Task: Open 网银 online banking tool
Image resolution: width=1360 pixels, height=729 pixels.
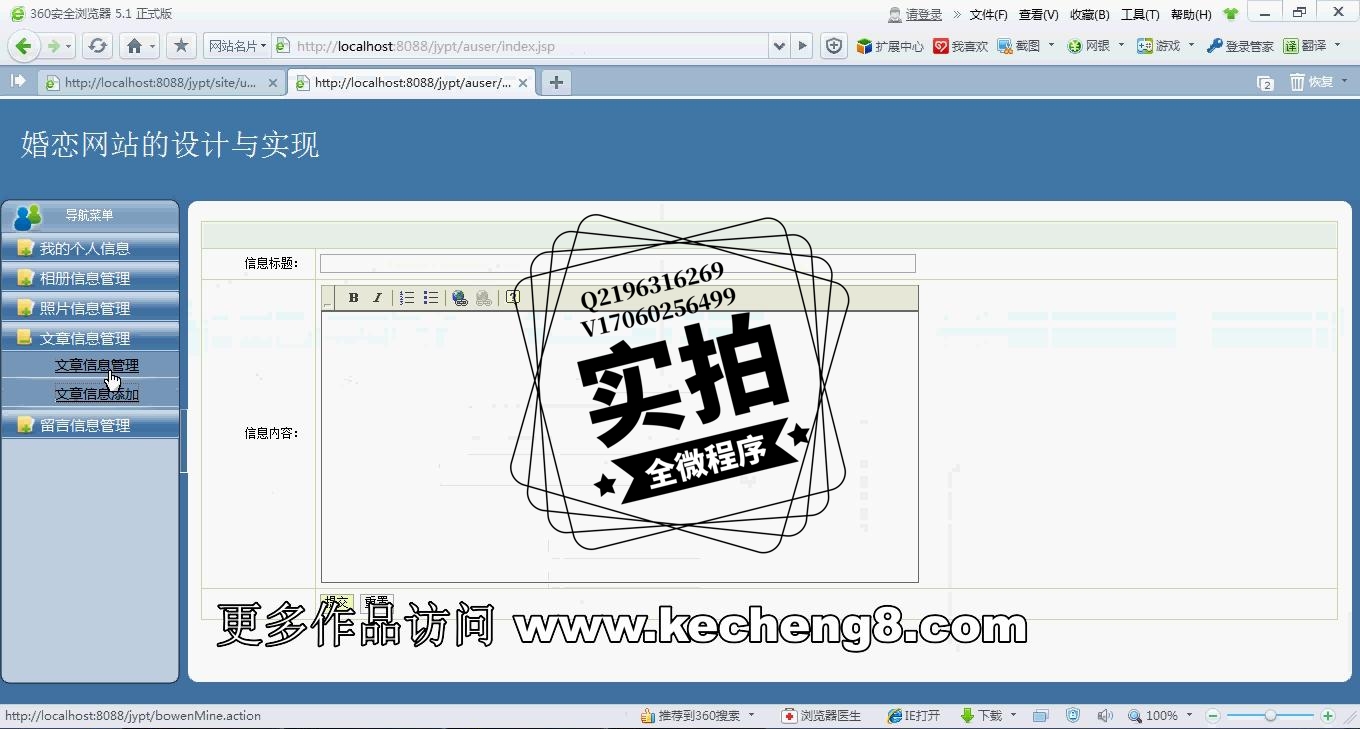Action: pos(1090,46)
